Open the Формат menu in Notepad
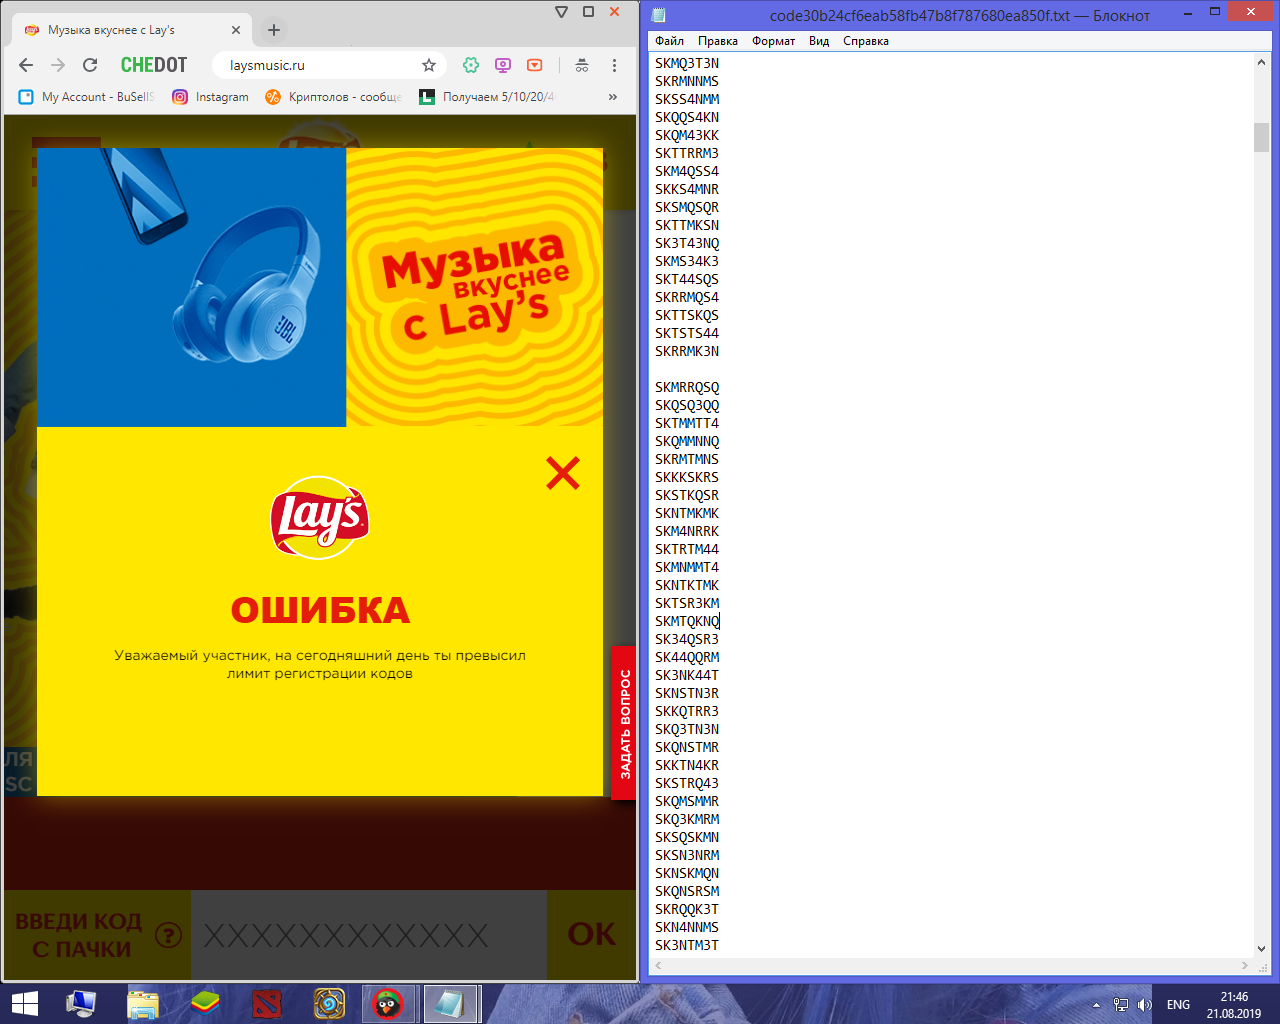 [774, 41]
